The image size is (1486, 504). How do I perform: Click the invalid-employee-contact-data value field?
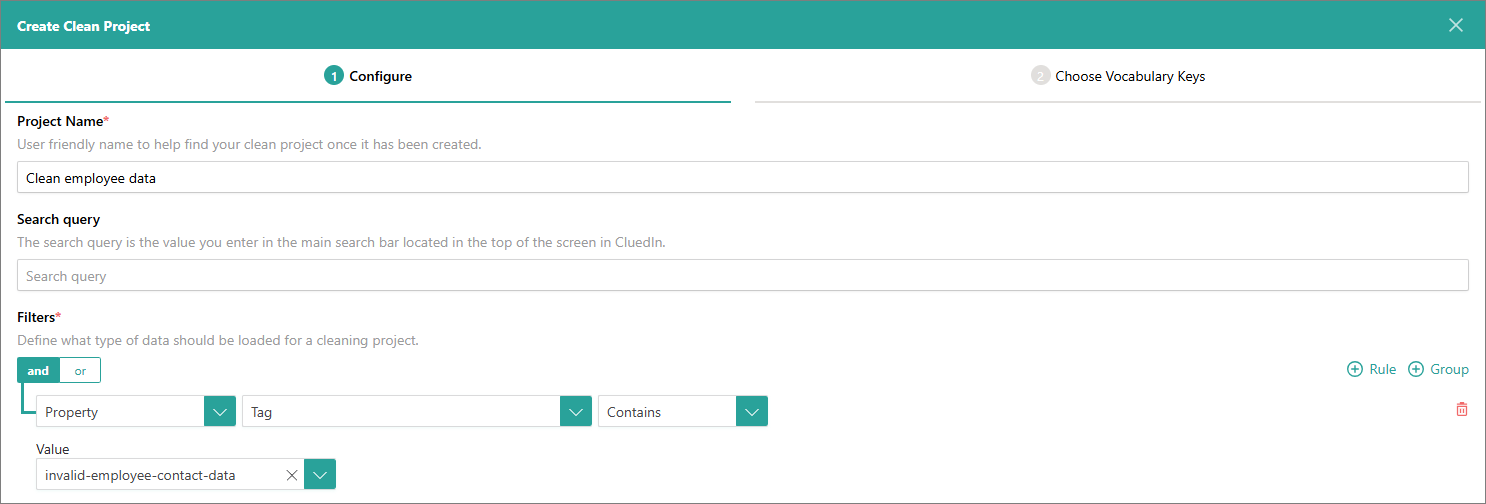point(160,475)
